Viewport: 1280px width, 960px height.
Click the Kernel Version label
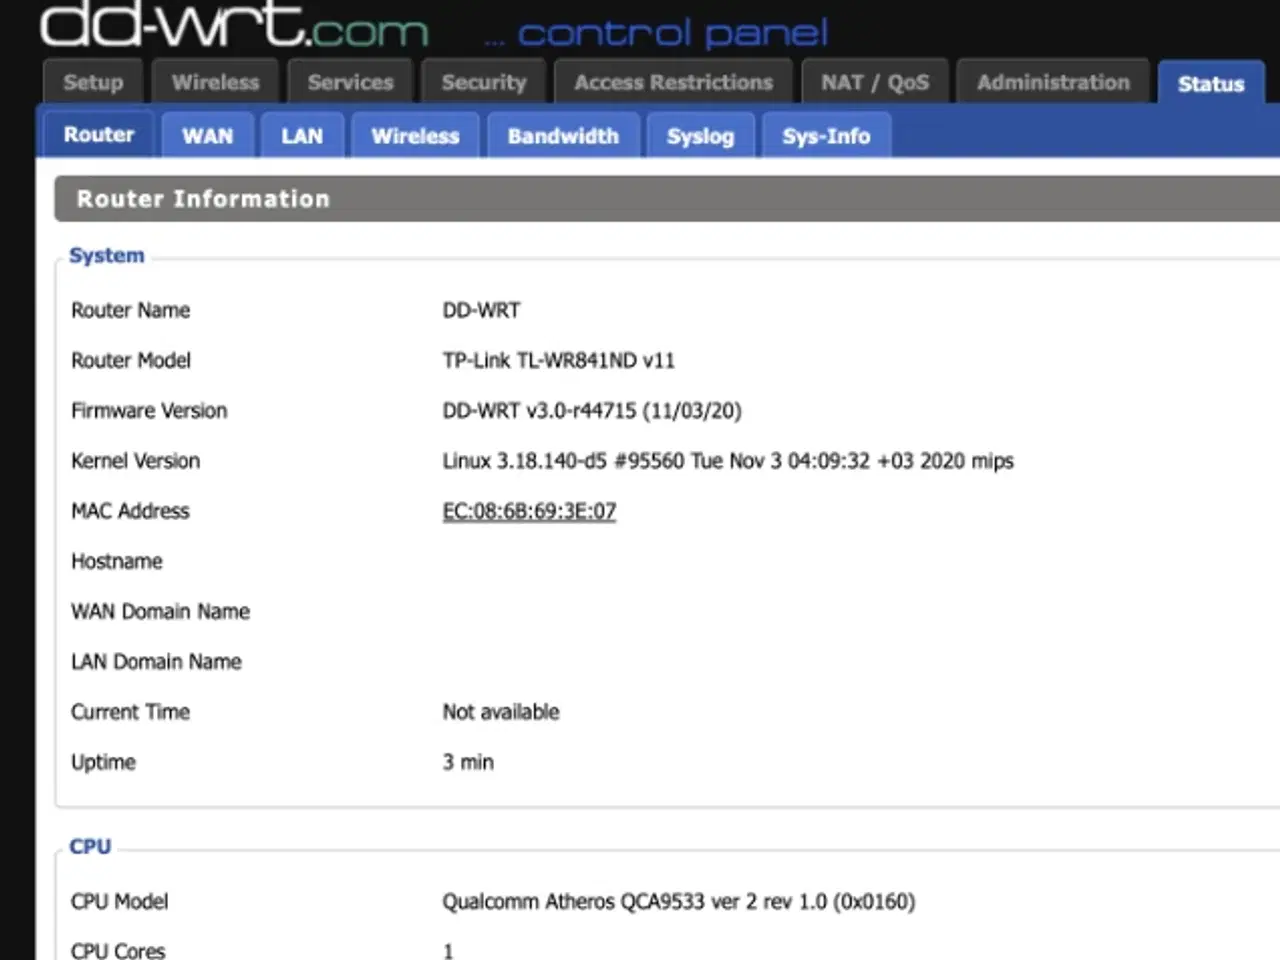(x=135, y=461)
